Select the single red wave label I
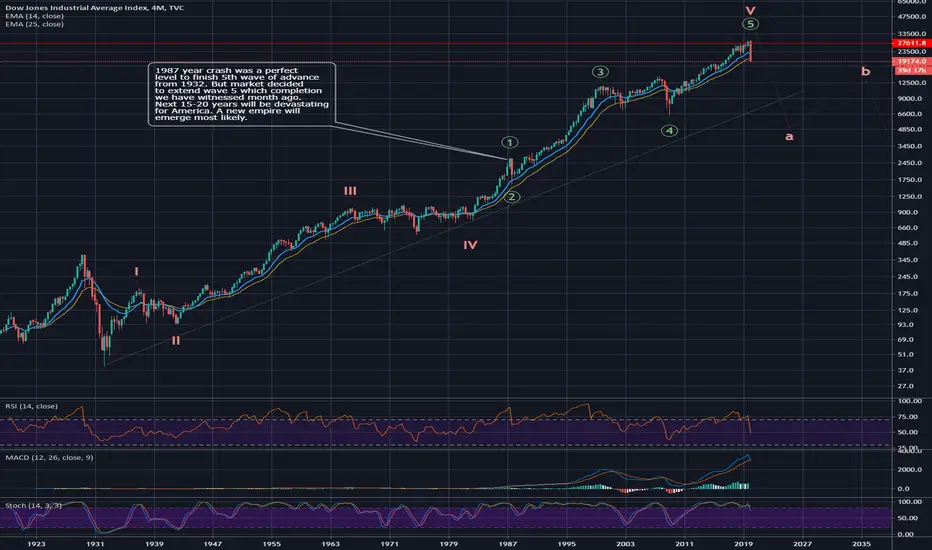This screenshot has height=550, width=932. tap(137, 272)
